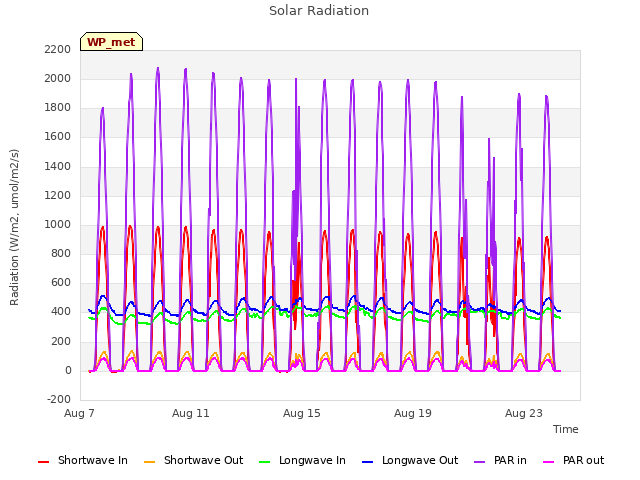640x480 pixels.
Task: Click the orange Shortwave Out legend swatch
Action: [x=149, y=462]
